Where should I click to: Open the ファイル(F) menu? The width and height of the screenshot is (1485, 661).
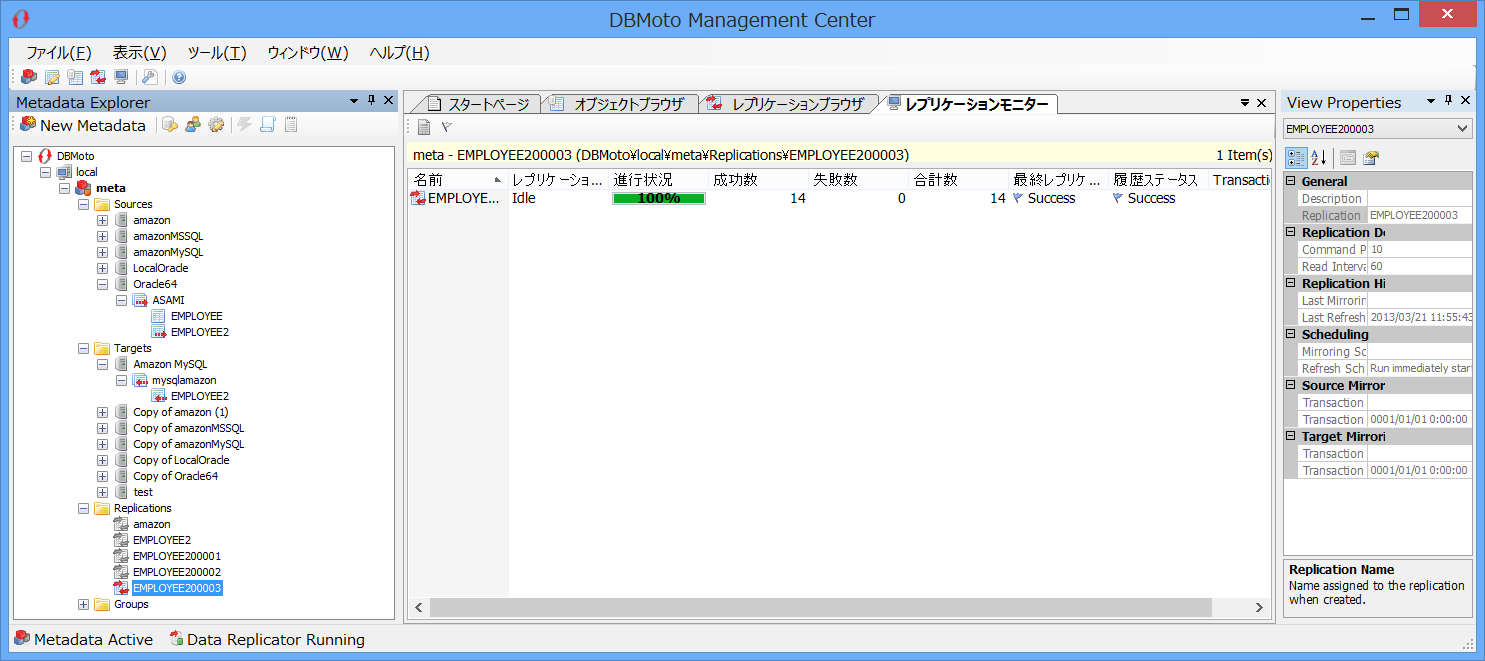[59, 53]
